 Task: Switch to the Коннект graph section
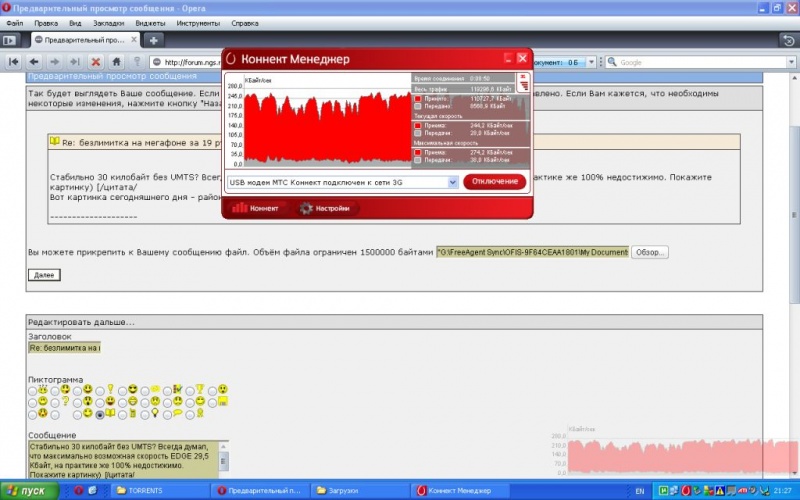[x=255, y=209]
